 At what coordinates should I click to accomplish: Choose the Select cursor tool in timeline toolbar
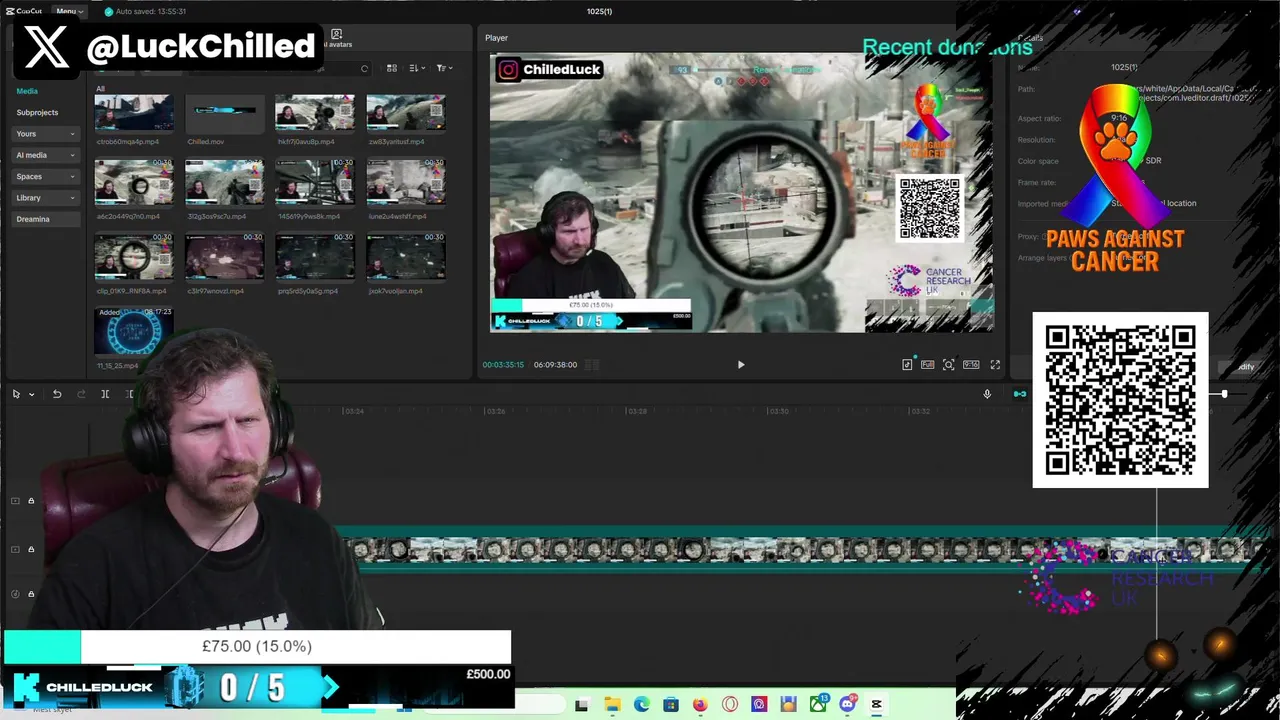pos(16,394)
